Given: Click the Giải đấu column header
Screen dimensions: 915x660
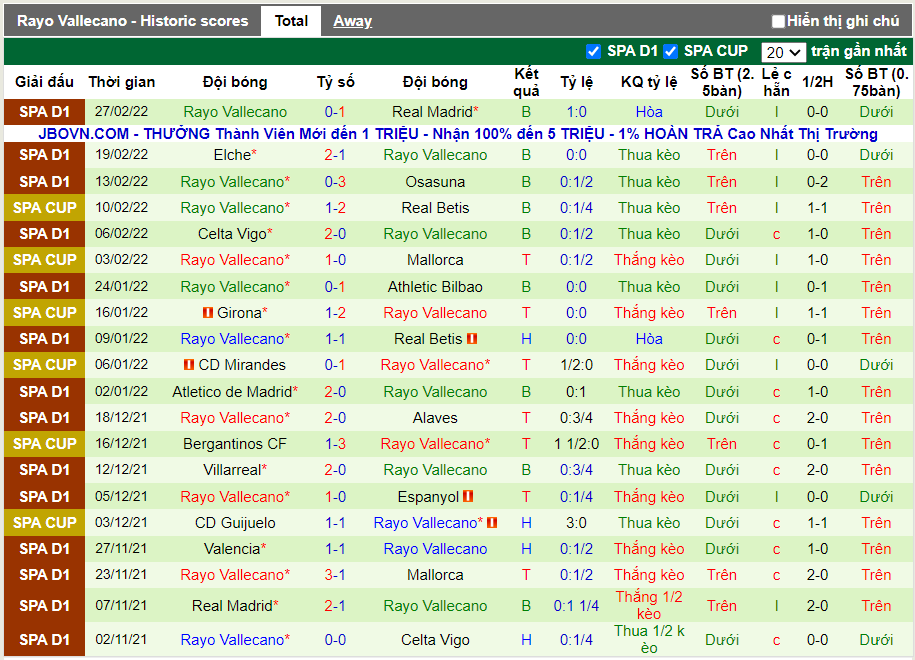Looking at the screenshot, I should 44,82.
